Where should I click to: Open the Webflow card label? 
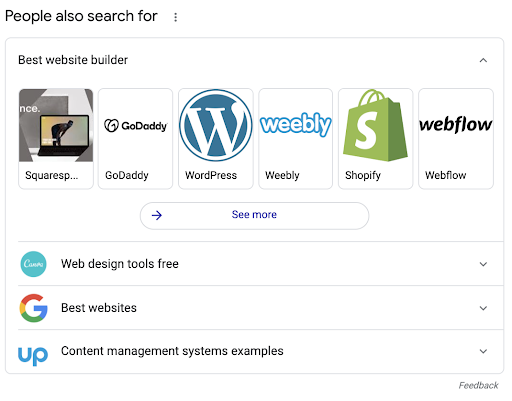pyautogui.click(x=446, y=175)
